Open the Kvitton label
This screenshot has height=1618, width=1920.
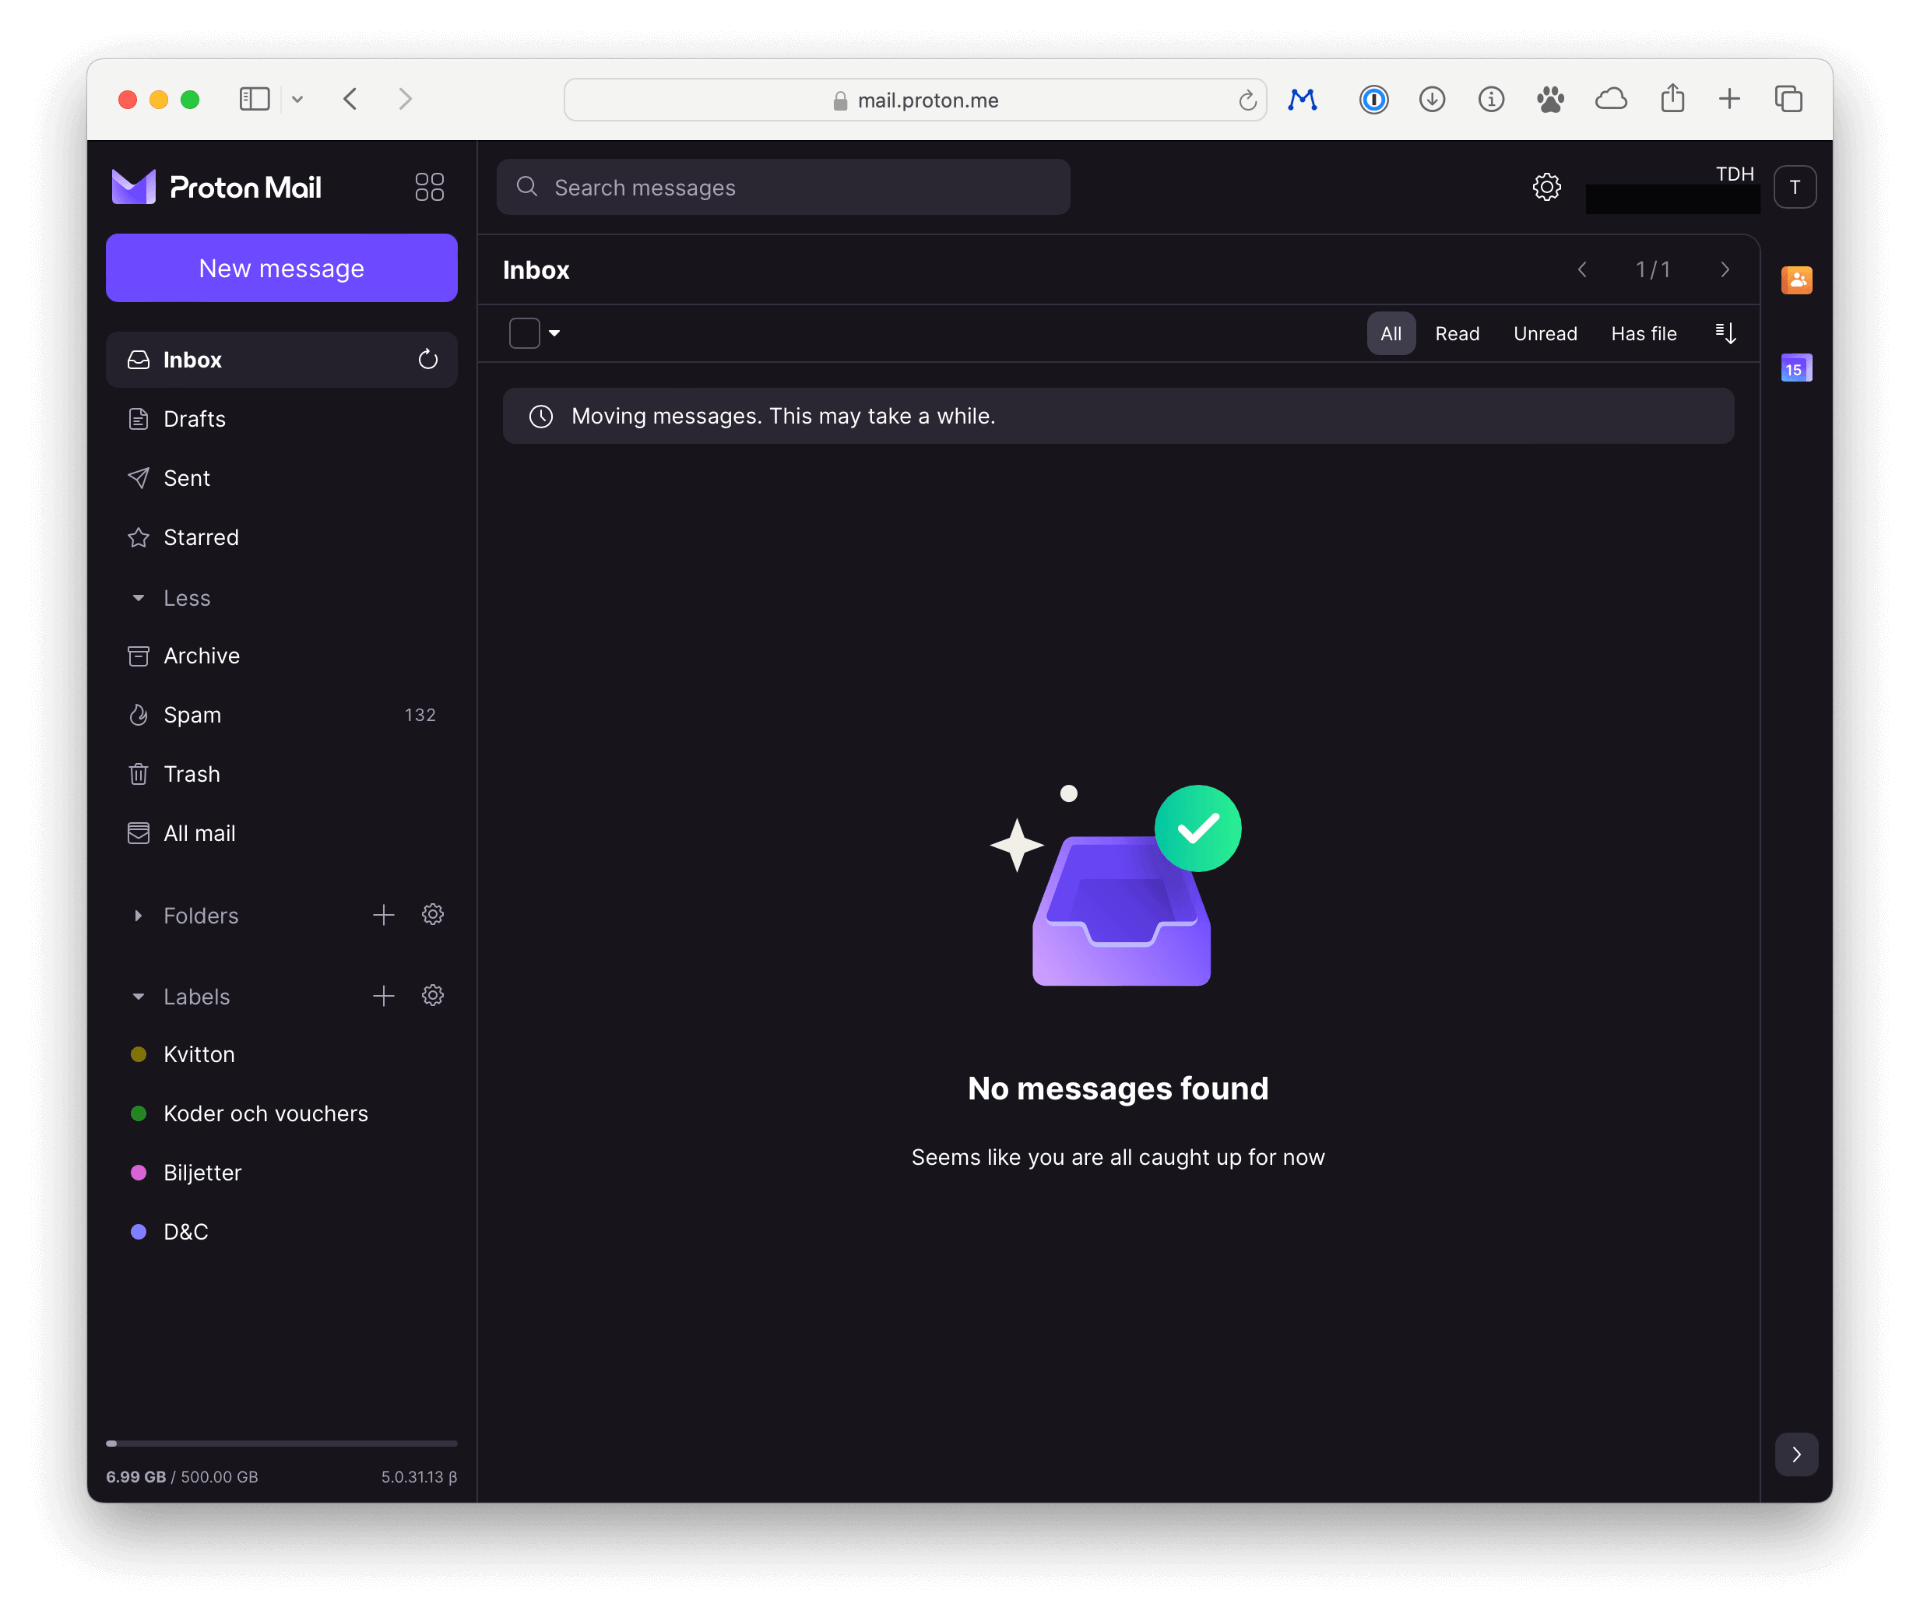click(199, 1054)
